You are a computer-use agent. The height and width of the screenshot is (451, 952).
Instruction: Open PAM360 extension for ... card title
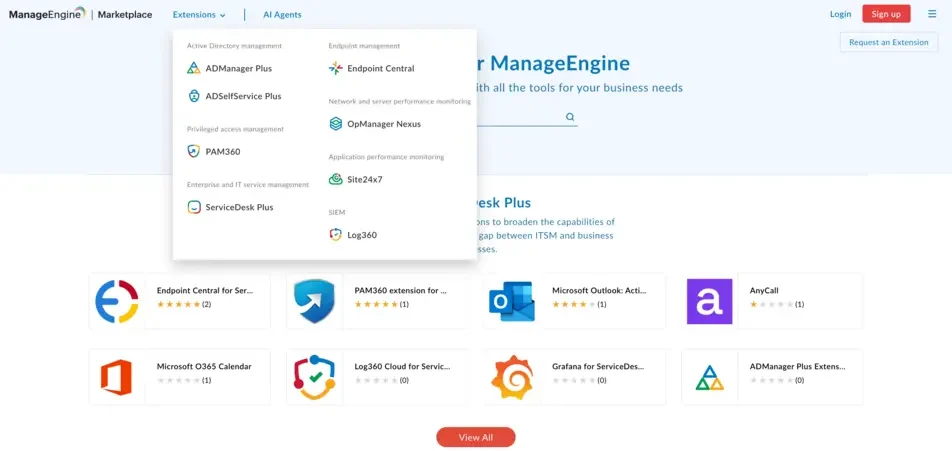[401, 290]
